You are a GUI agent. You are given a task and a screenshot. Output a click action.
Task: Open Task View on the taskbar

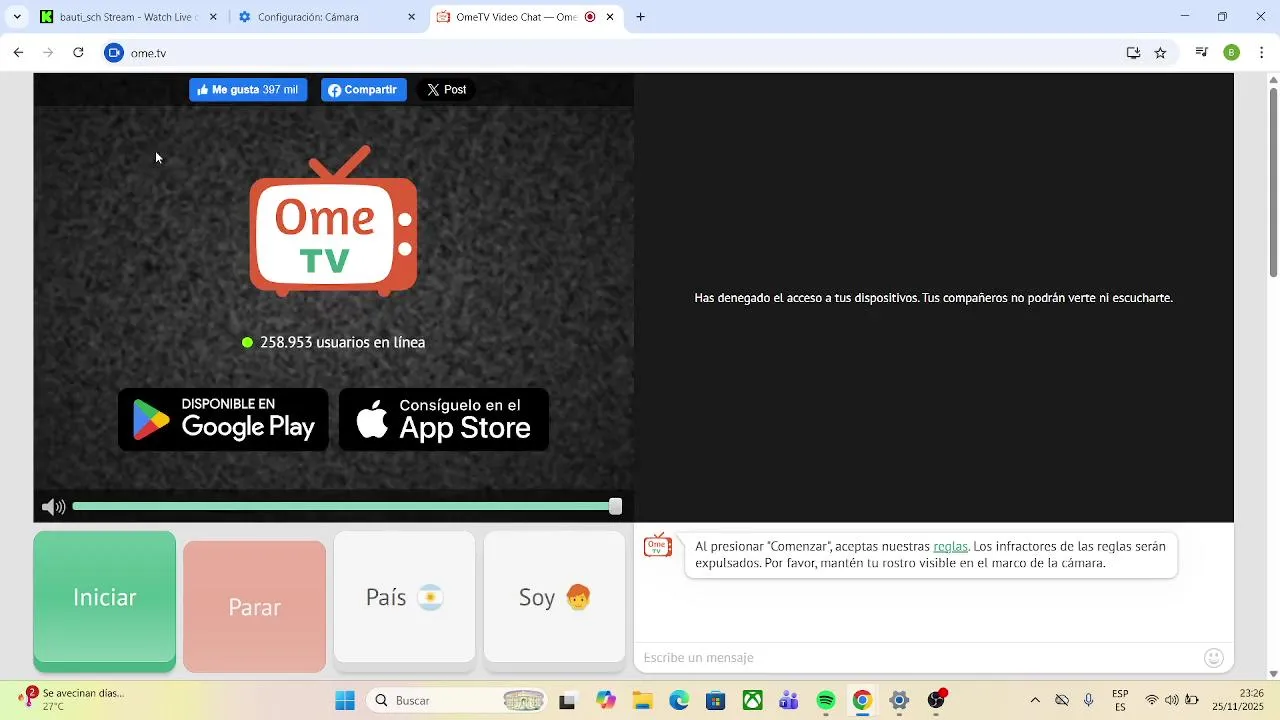[567, 701]
